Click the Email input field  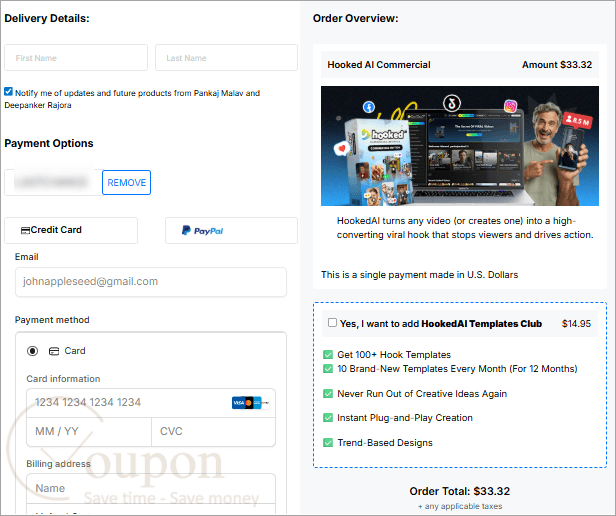151,282
